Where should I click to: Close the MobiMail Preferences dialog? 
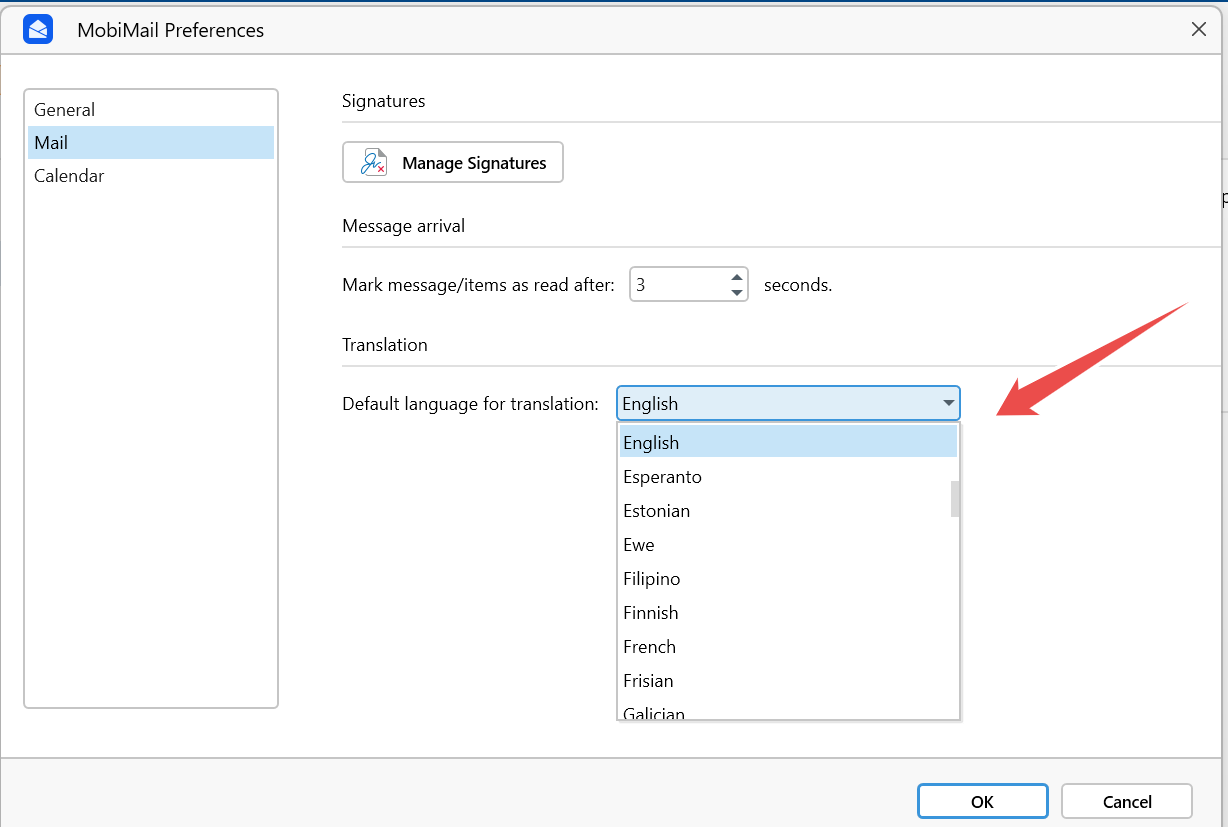click(x=1198, y=29)
